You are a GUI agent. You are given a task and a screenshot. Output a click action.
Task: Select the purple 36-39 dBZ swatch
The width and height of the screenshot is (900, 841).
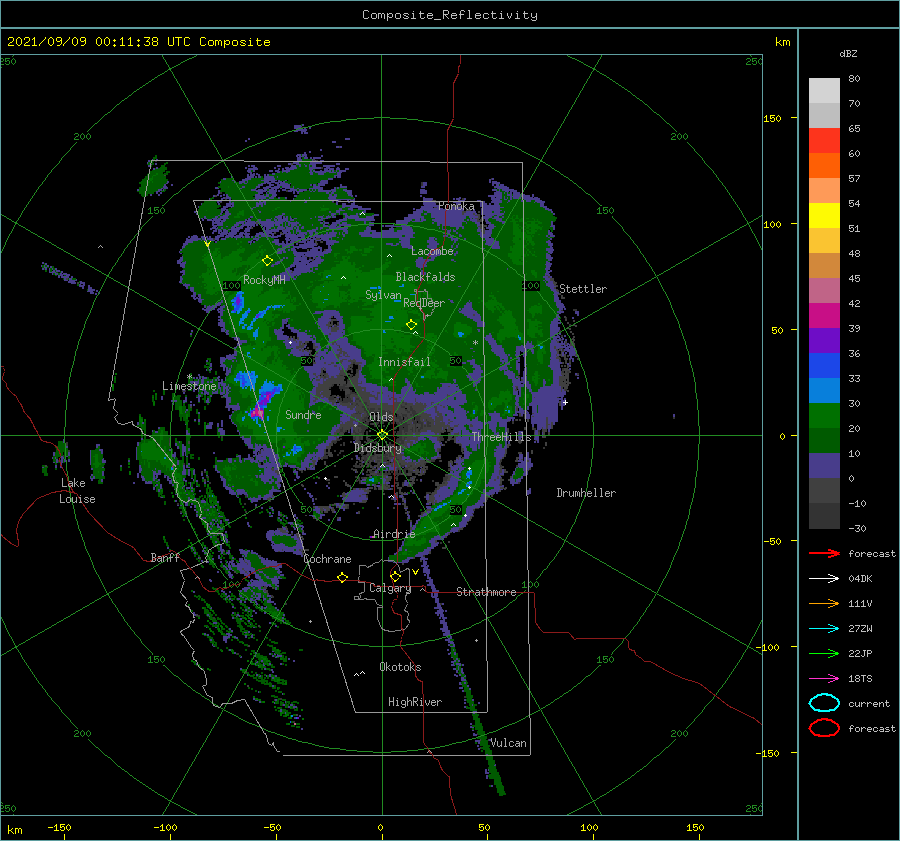coord(824,340)
